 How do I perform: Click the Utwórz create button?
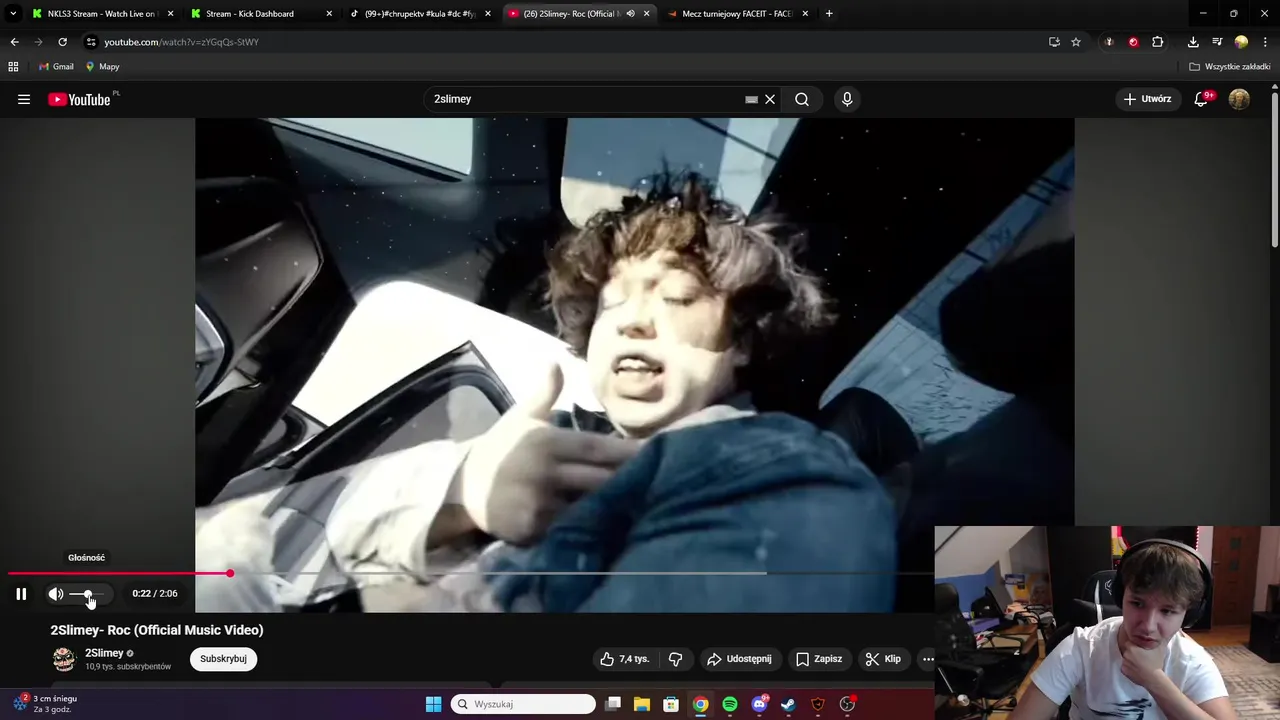1147,99
